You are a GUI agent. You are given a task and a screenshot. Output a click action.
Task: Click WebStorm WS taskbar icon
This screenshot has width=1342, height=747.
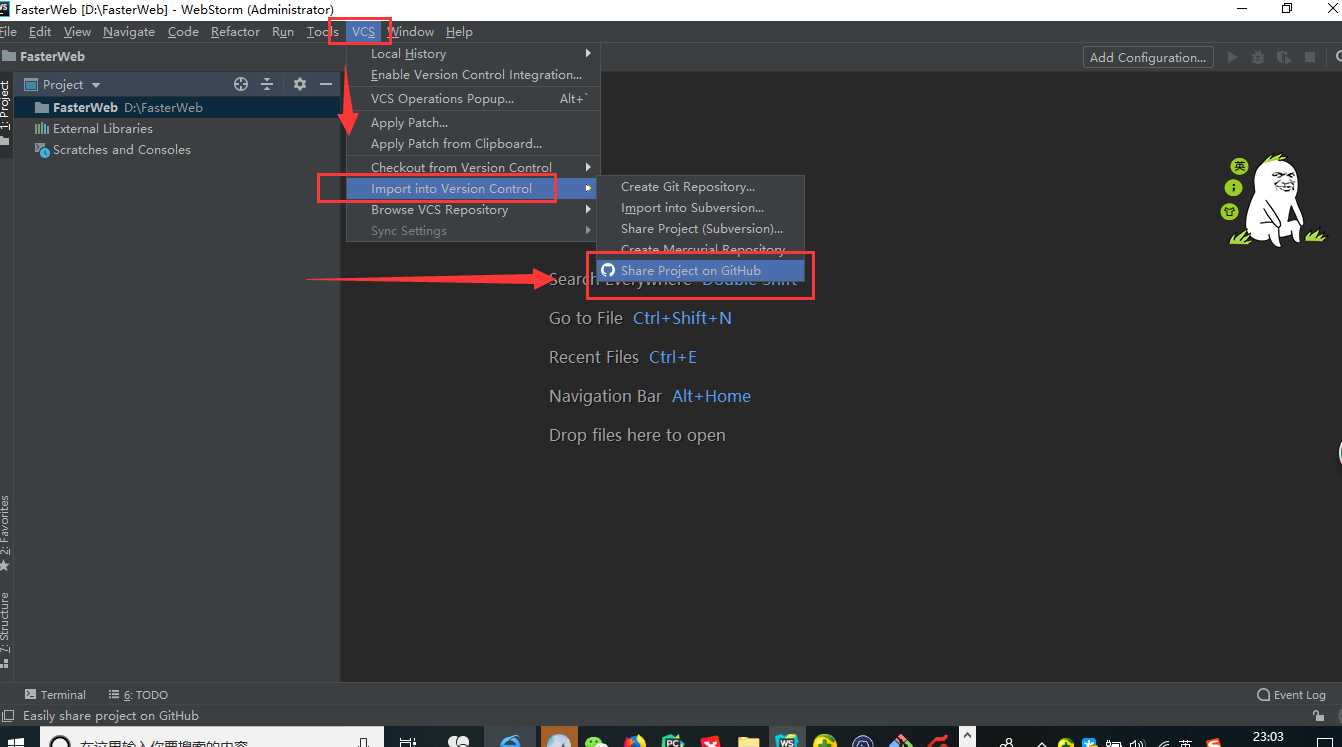[787, 739]
